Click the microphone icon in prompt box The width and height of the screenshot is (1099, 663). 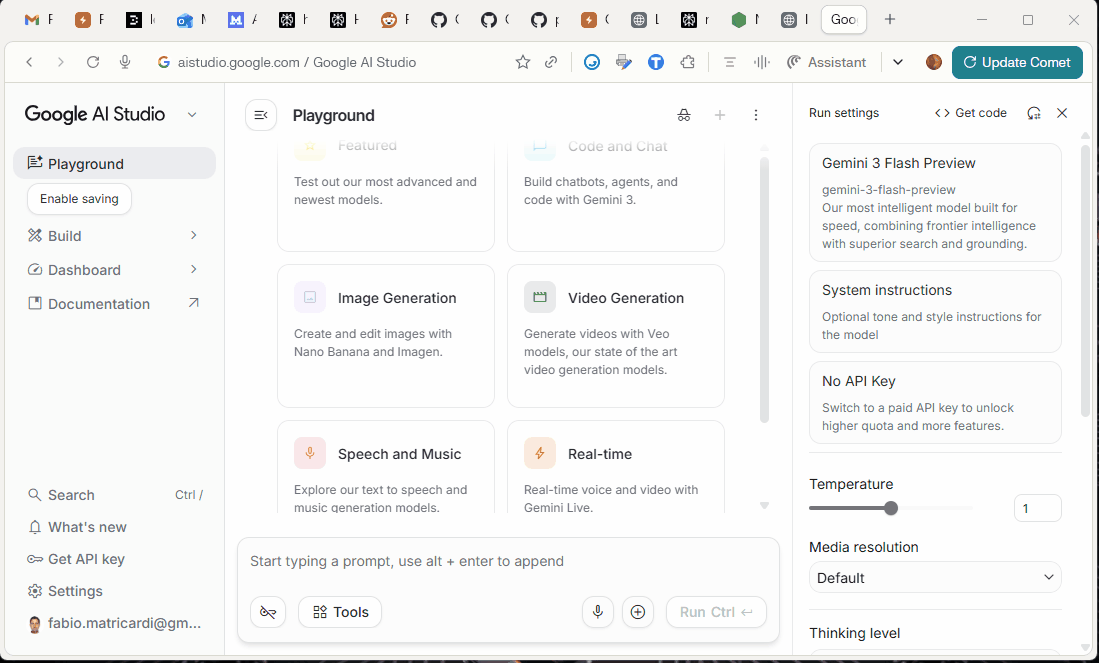point(598,612)
